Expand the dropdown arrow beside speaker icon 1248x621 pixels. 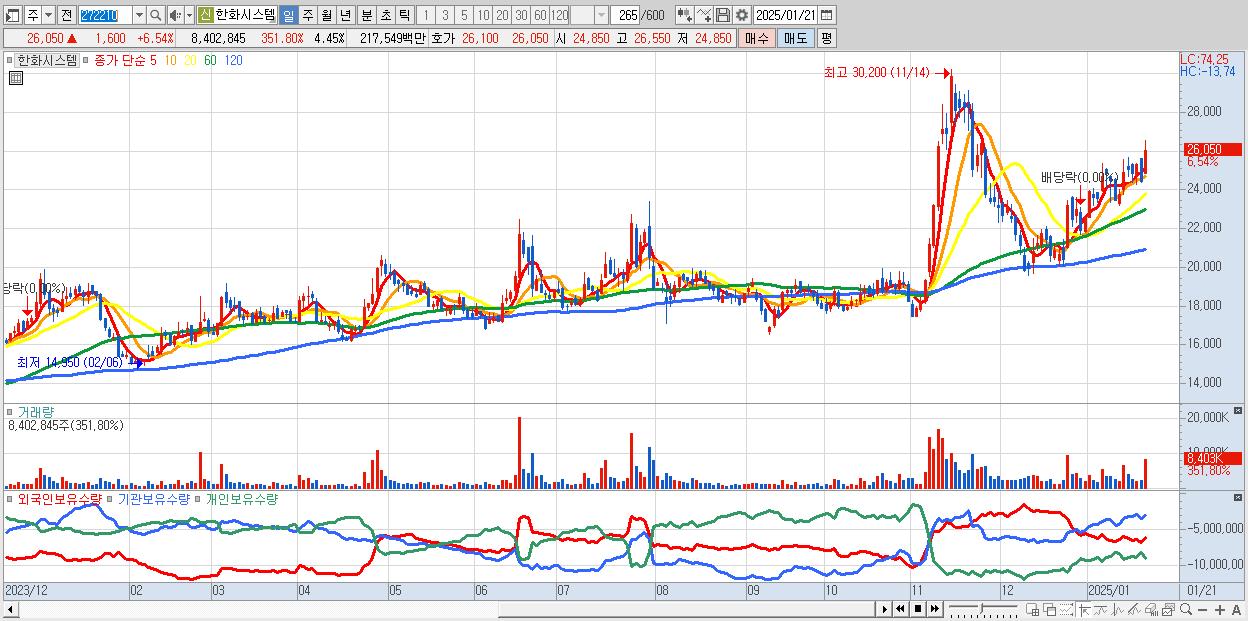189,15
